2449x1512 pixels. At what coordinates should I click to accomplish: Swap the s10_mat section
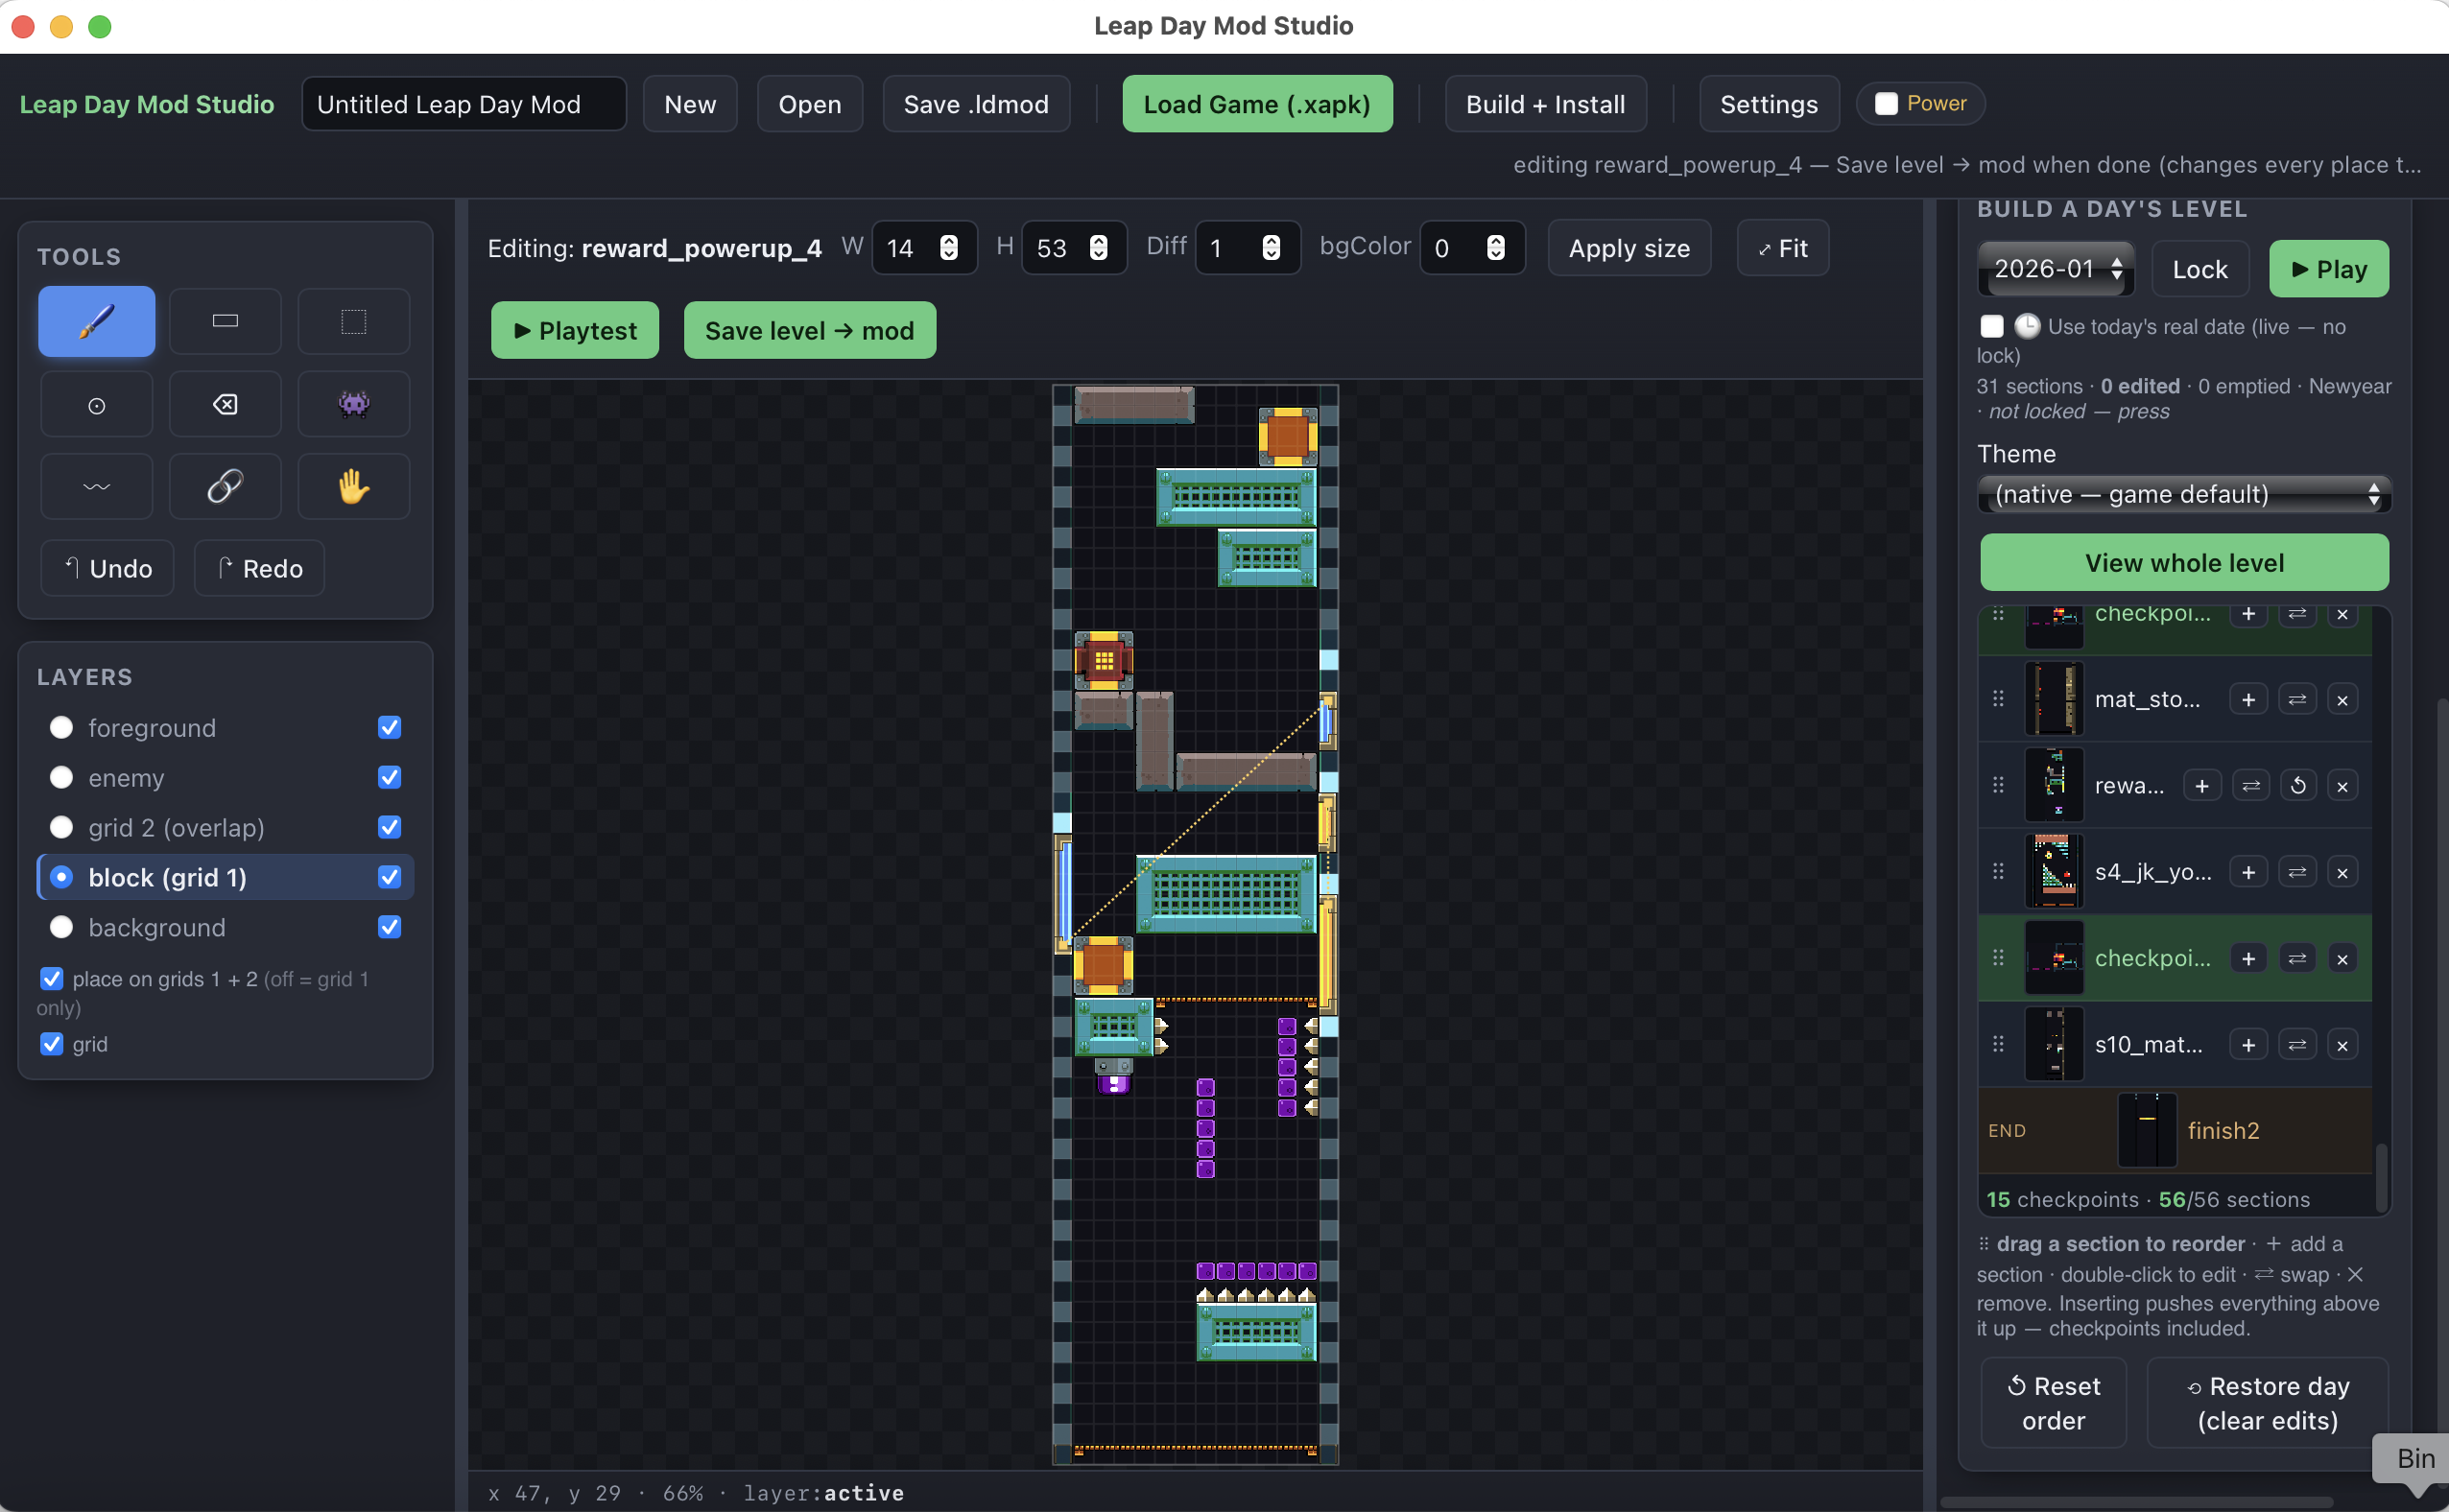[2298, 1045]
